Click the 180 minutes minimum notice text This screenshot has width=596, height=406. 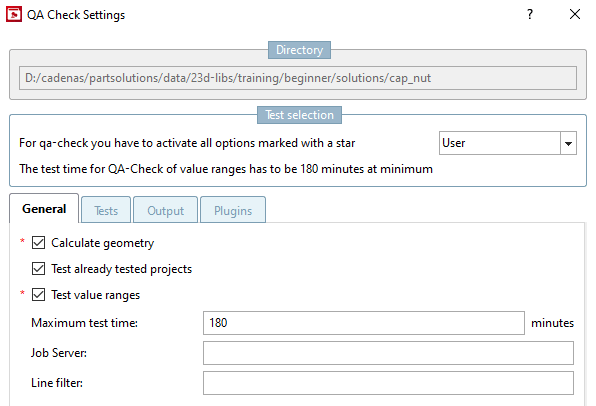tap(226, 169)
